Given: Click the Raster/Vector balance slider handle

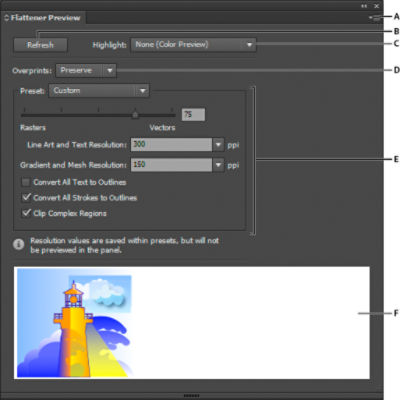Looking at the screenshot, I should 135,115.
